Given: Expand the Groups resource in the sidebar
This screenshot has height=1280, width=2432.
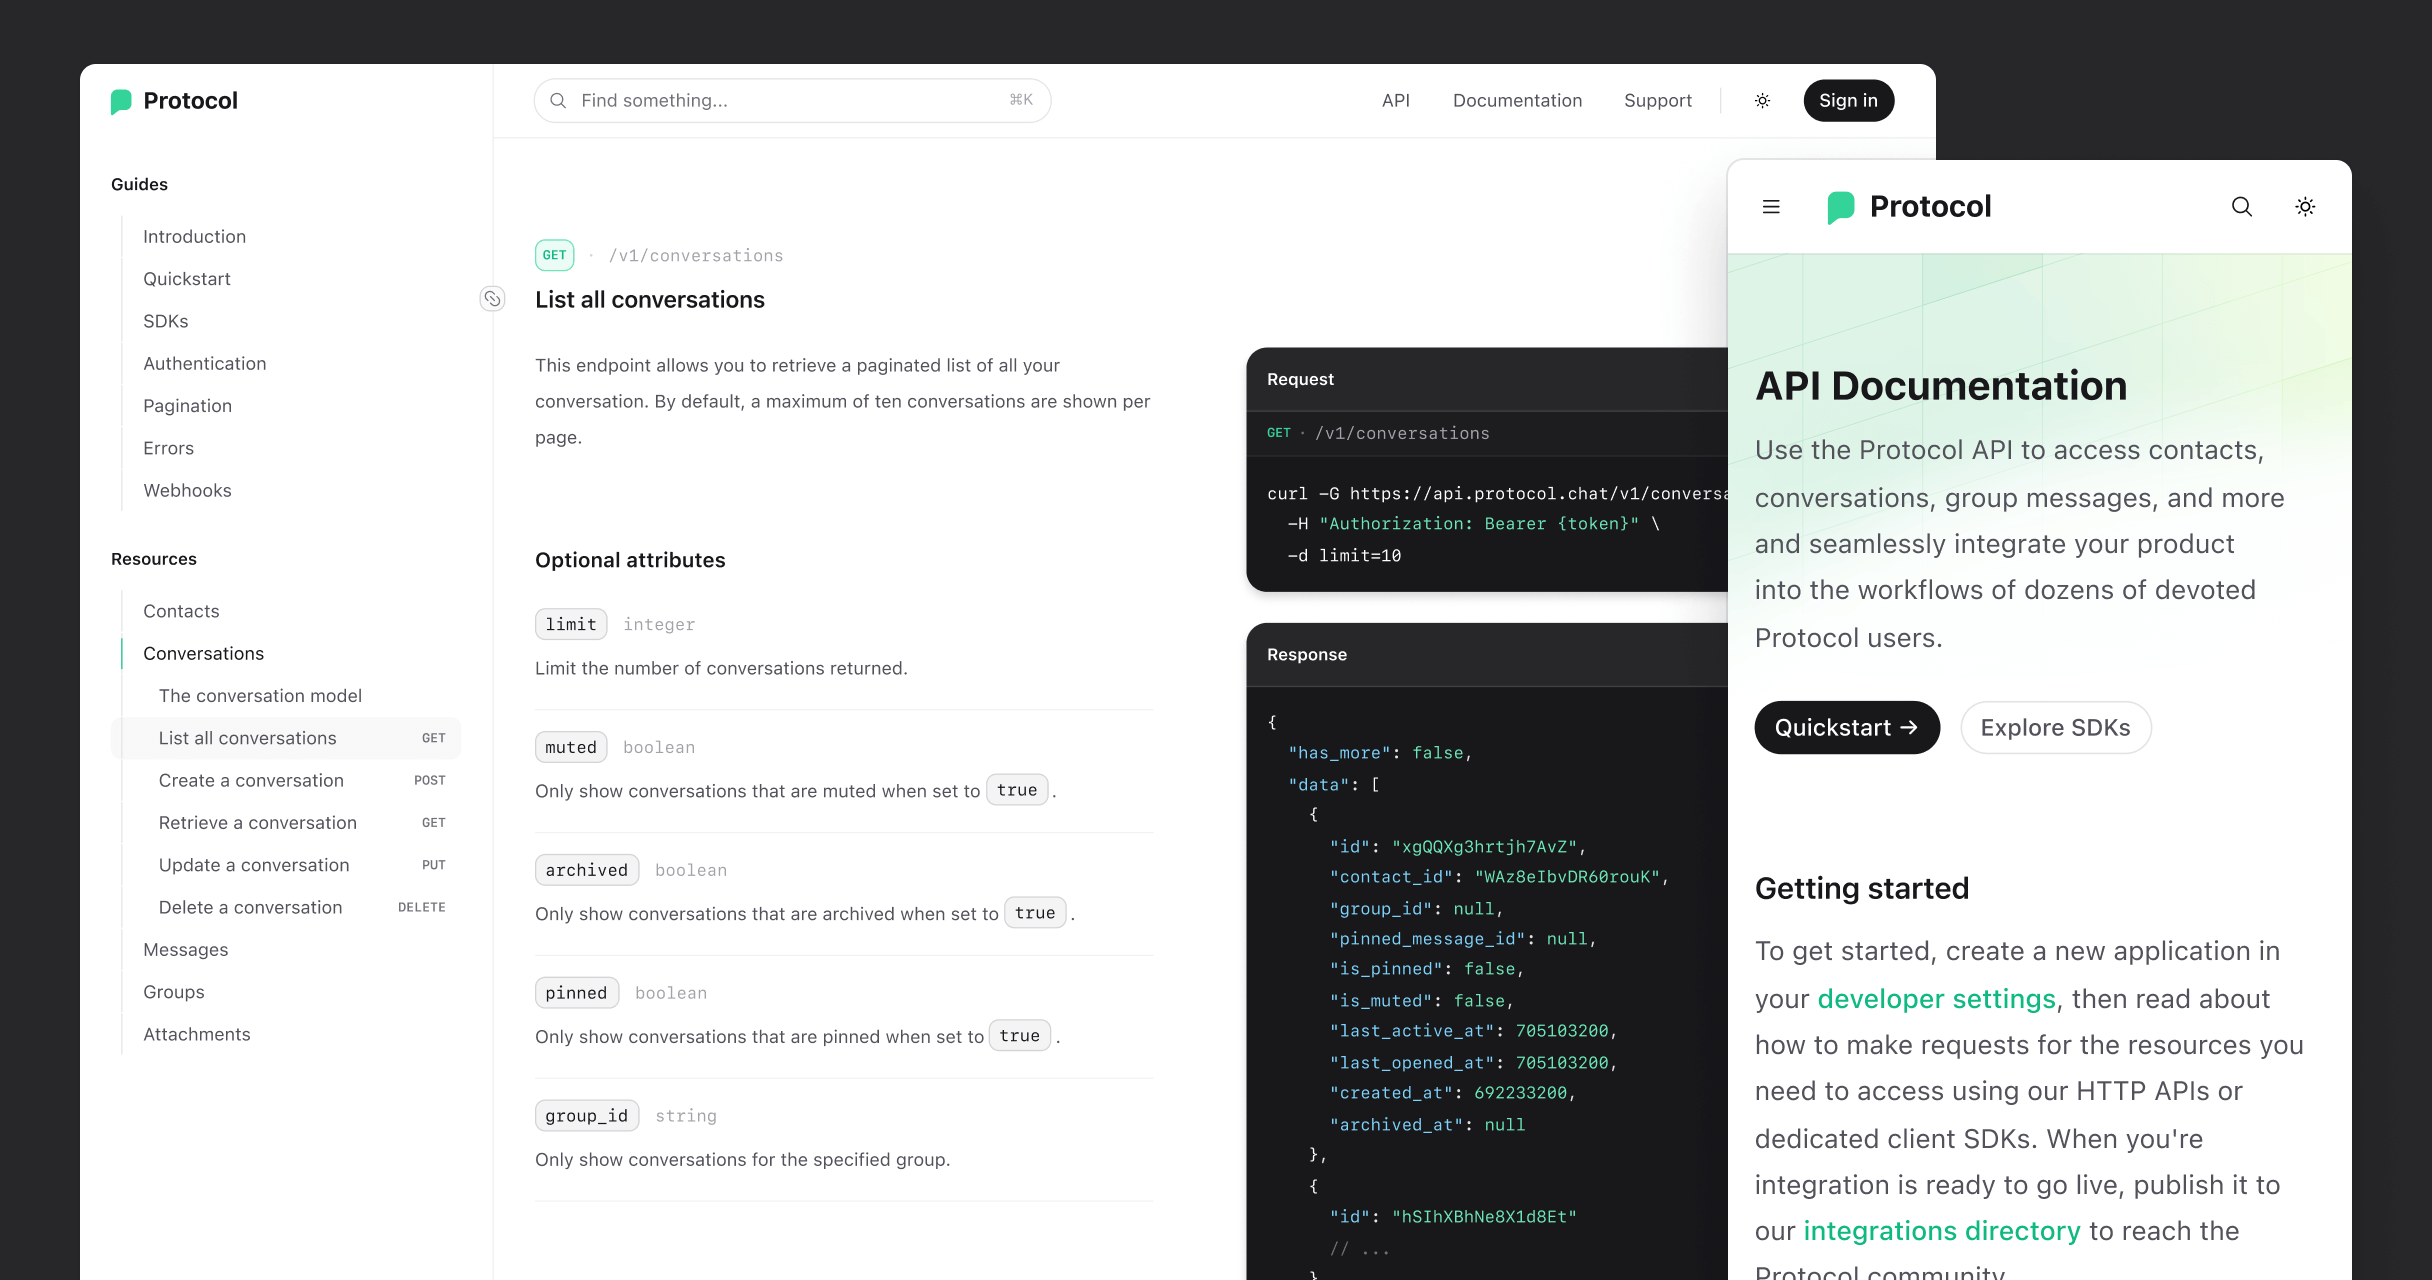Looking at the screenshot, I should click(x=173, y=991).
